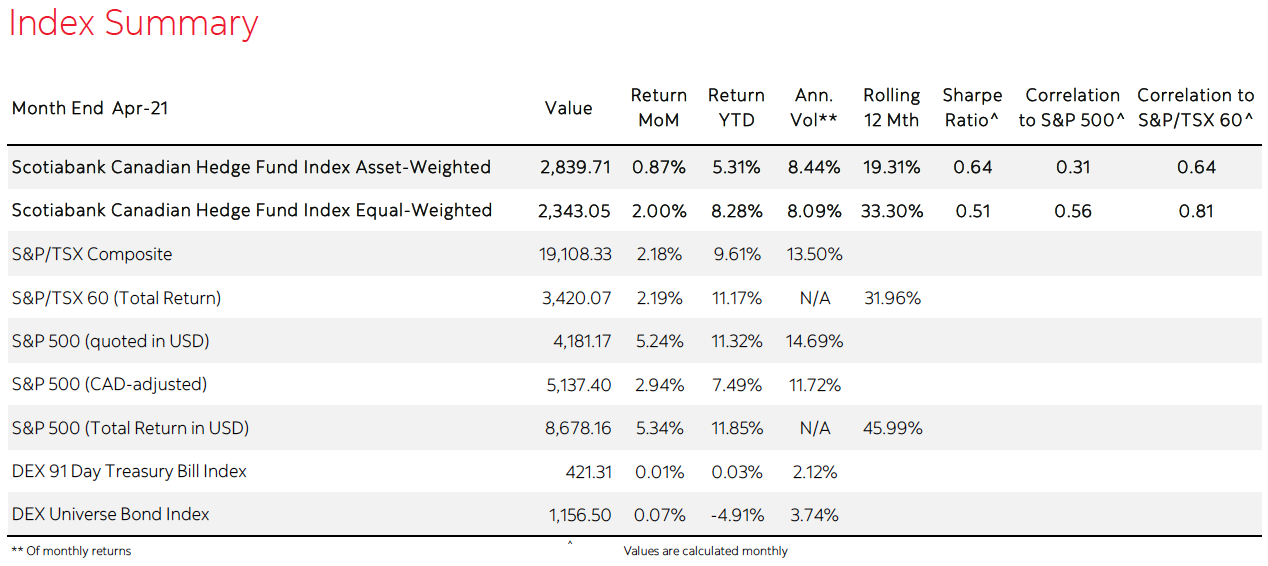Select the Hedge Fund Index Equal-Weighted row label
The height and width of the screenshot is (566, 1268).
(x=252, y=210)
